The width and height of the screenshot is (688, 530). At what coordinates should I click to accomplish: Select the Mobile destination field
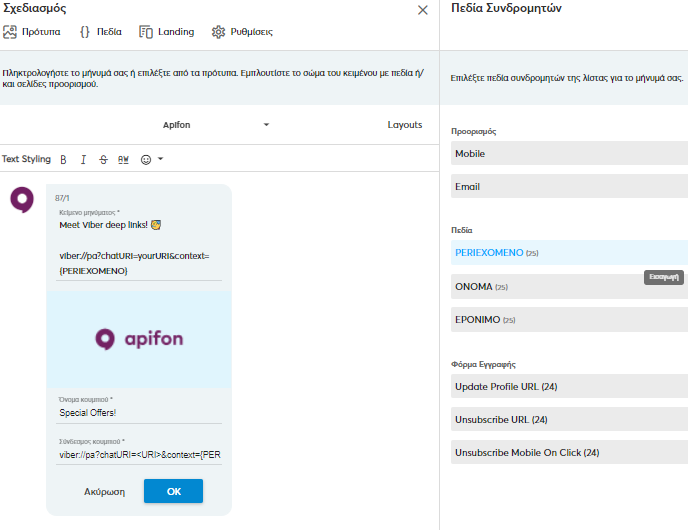569,154
